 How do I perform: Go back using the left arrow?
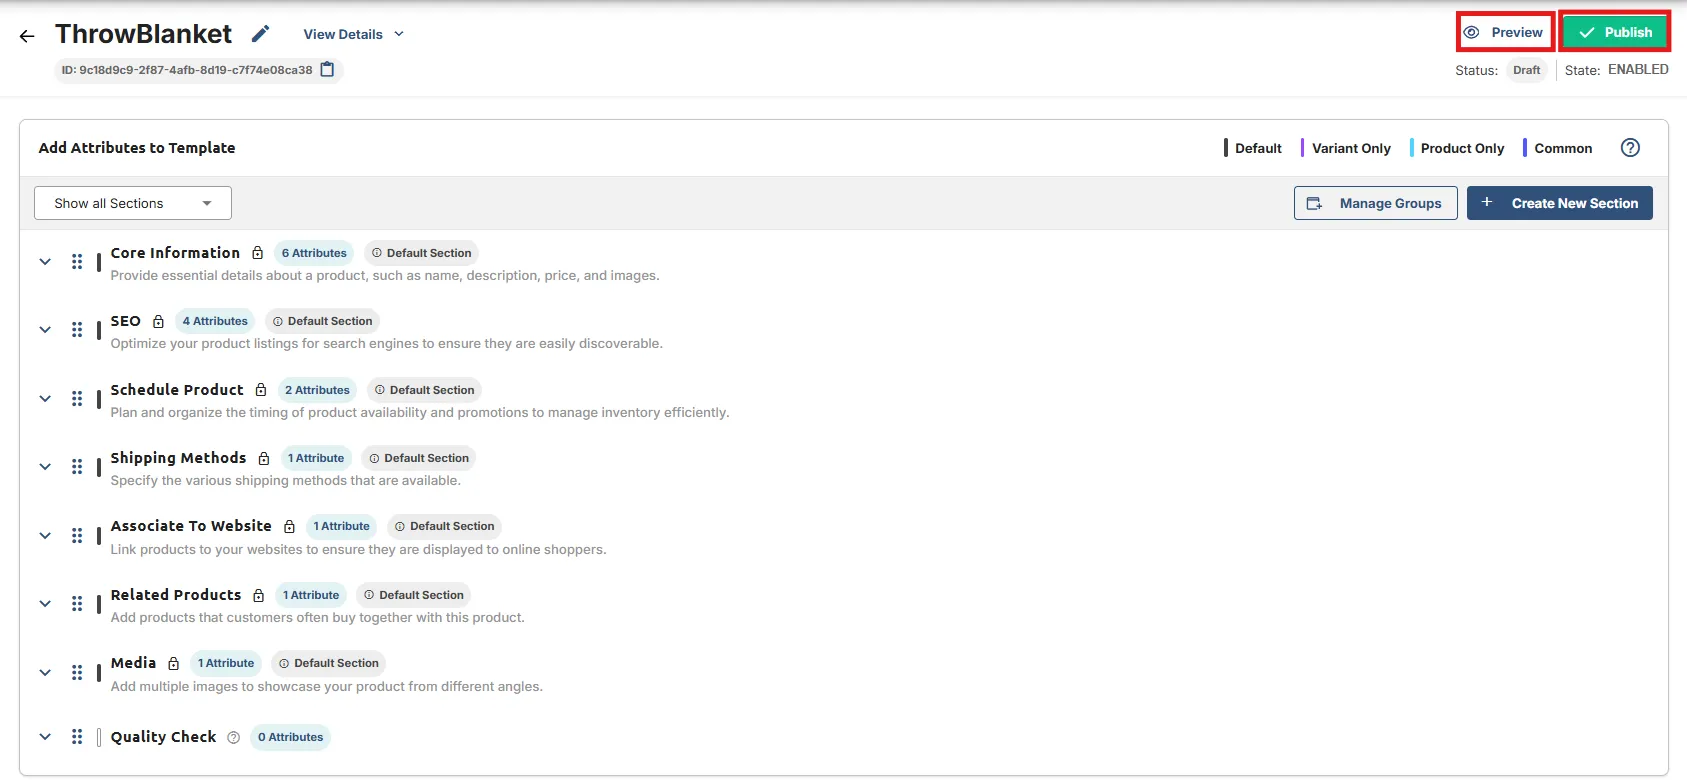click(x=27, y=36)
